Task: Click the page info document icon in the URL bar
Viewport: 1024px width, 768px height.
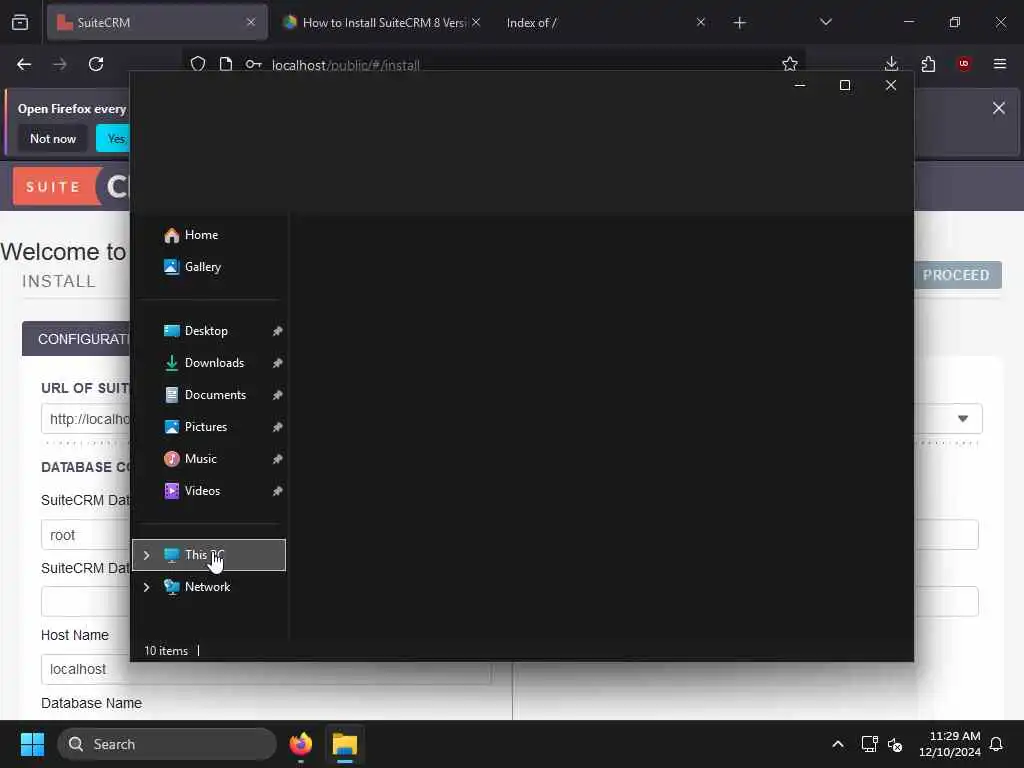Action: 225,64
